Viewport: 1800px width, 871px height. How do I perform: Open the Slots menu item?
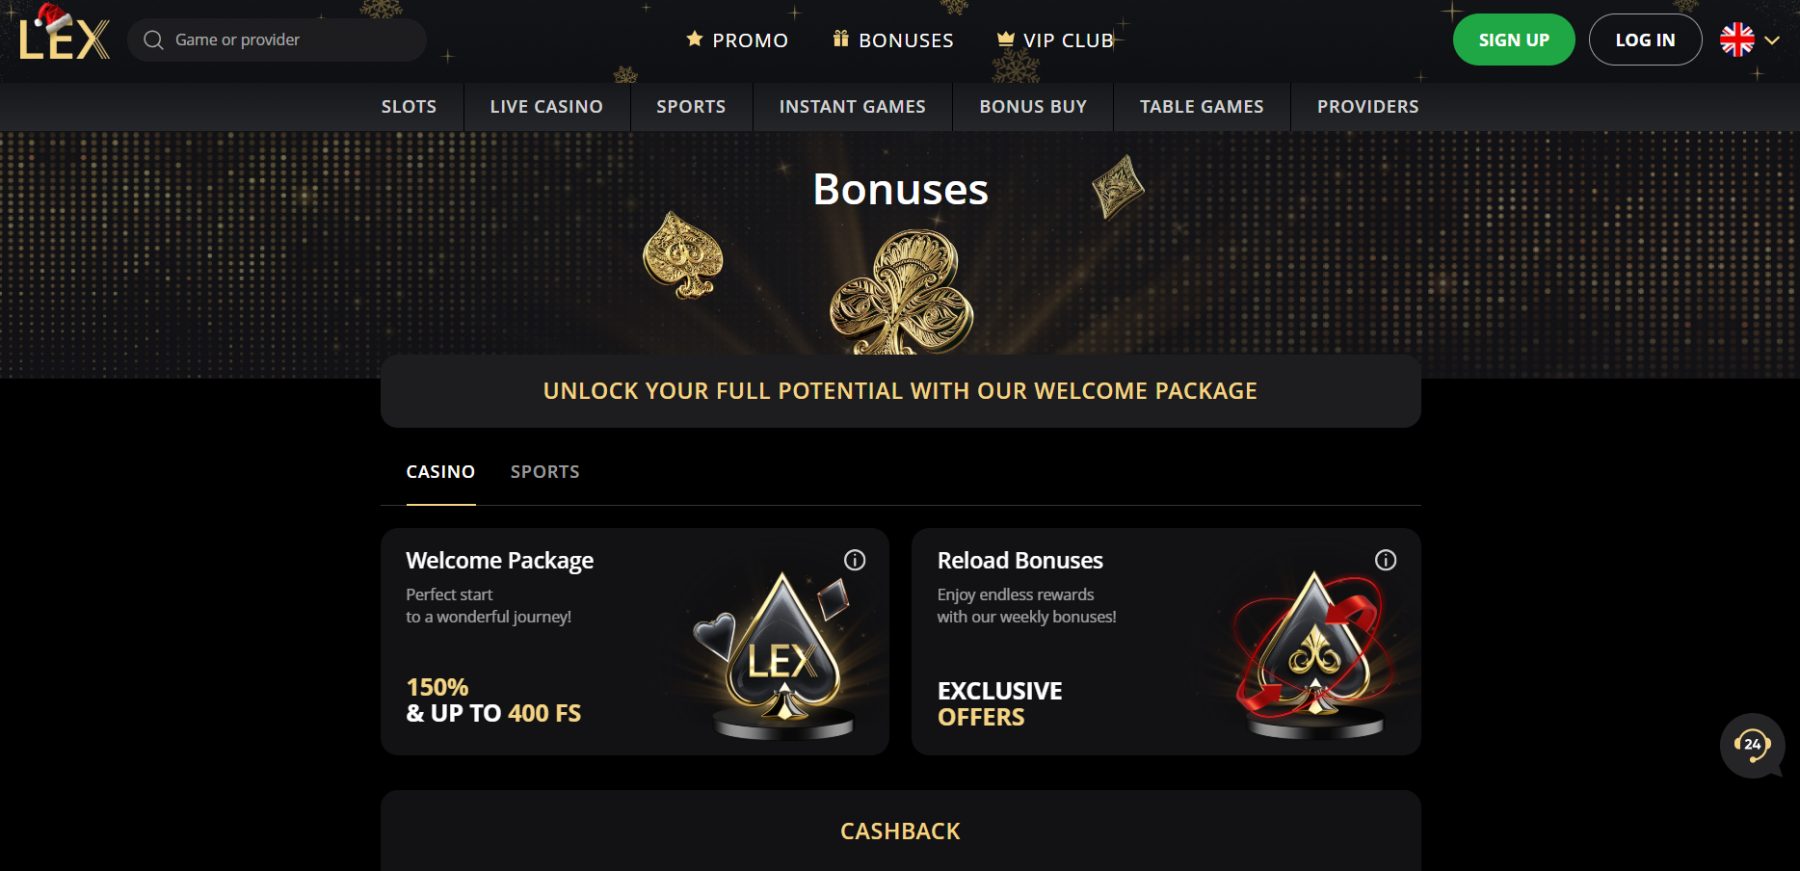[x=409, y=107]
